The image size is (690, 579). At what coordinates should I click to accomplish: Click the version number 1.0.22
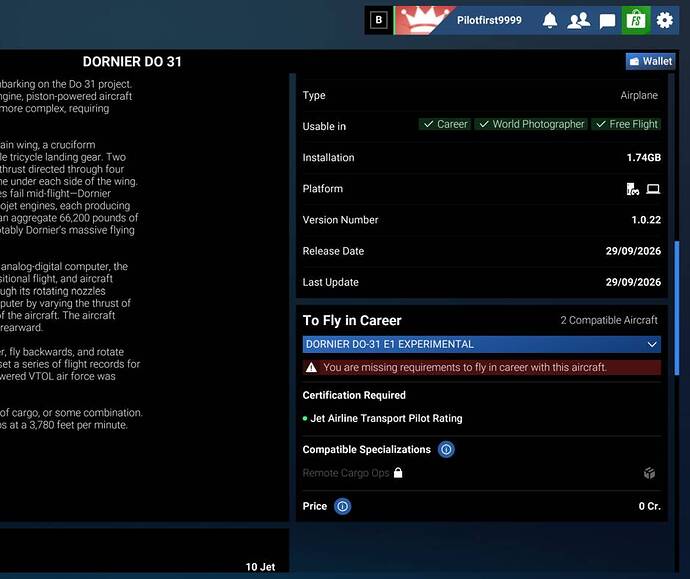tap(646, 220)
